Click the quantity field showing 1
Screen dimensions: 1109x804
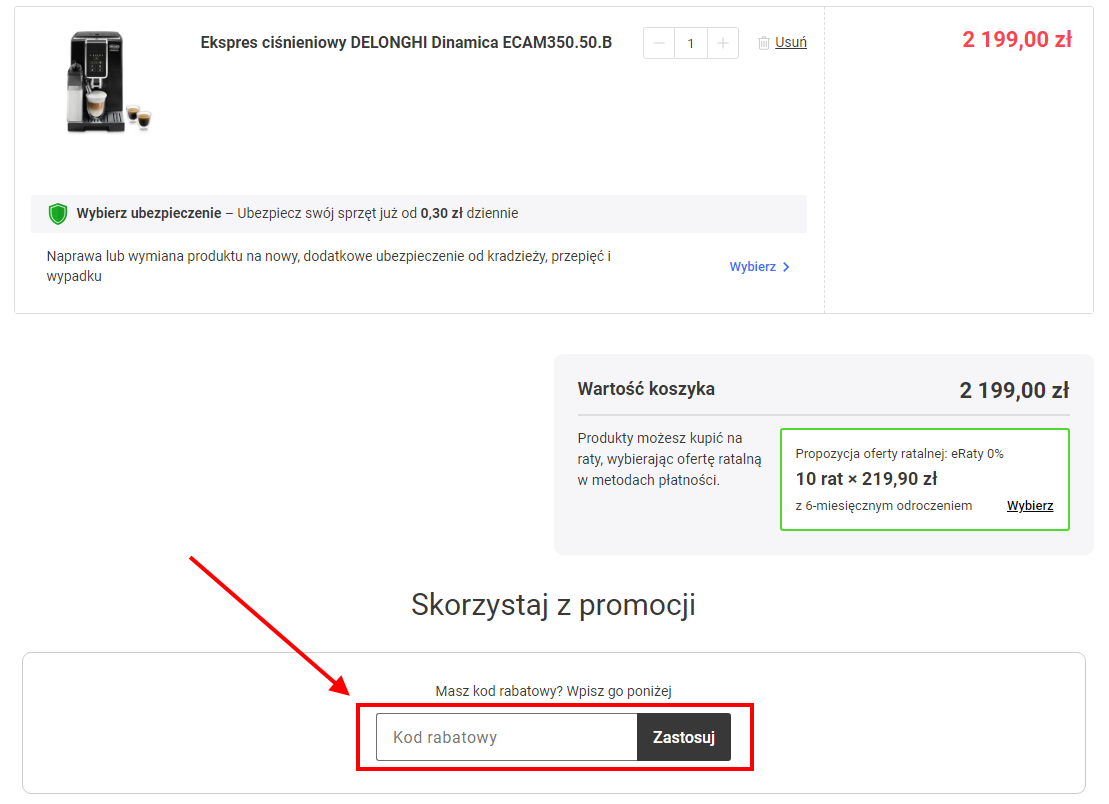(691, 43)
